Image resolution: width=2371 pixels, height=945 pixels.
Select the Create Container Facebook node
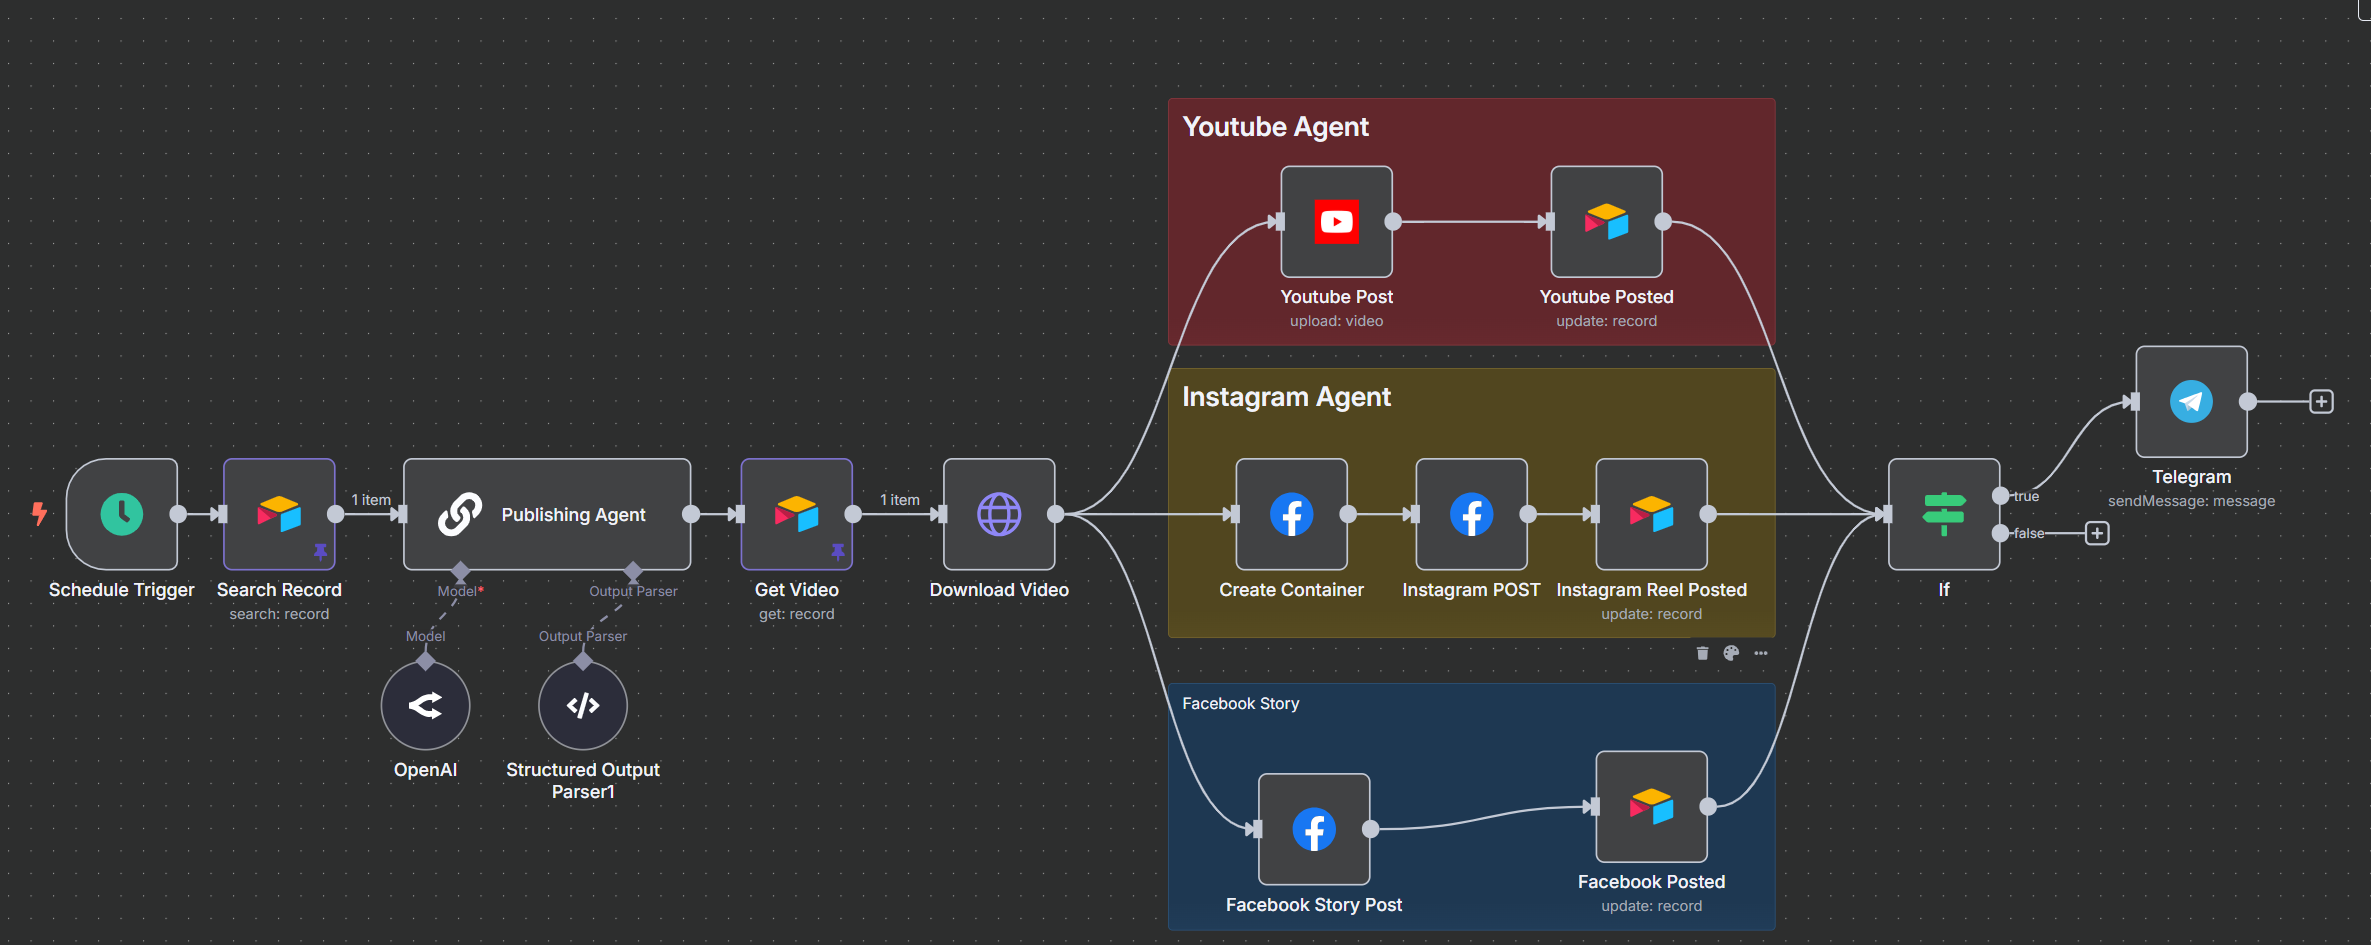pos(1291,514)
